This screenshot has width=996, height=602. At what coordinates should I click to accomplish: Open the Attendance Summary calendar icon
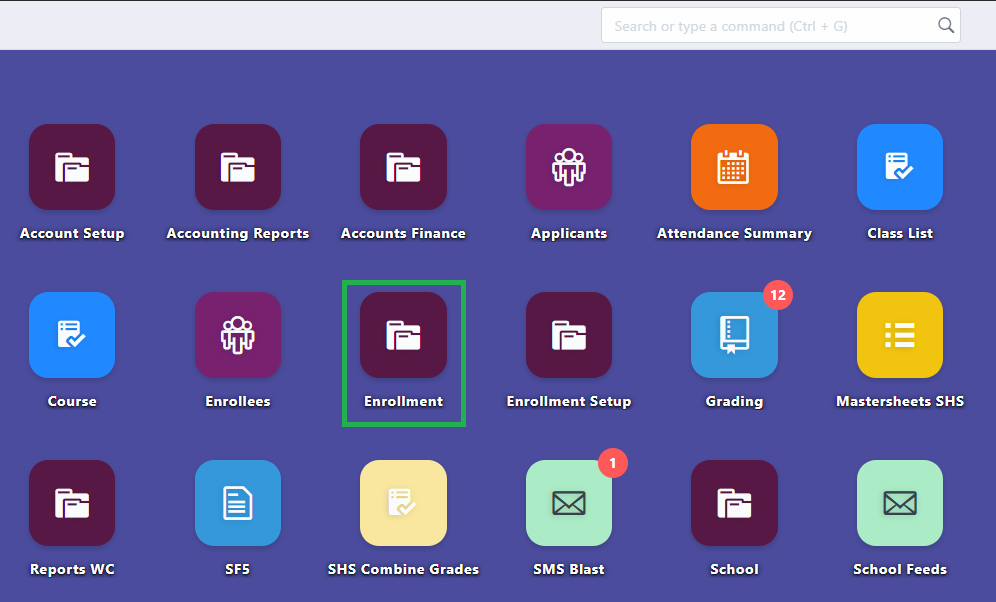pos(734,167)
